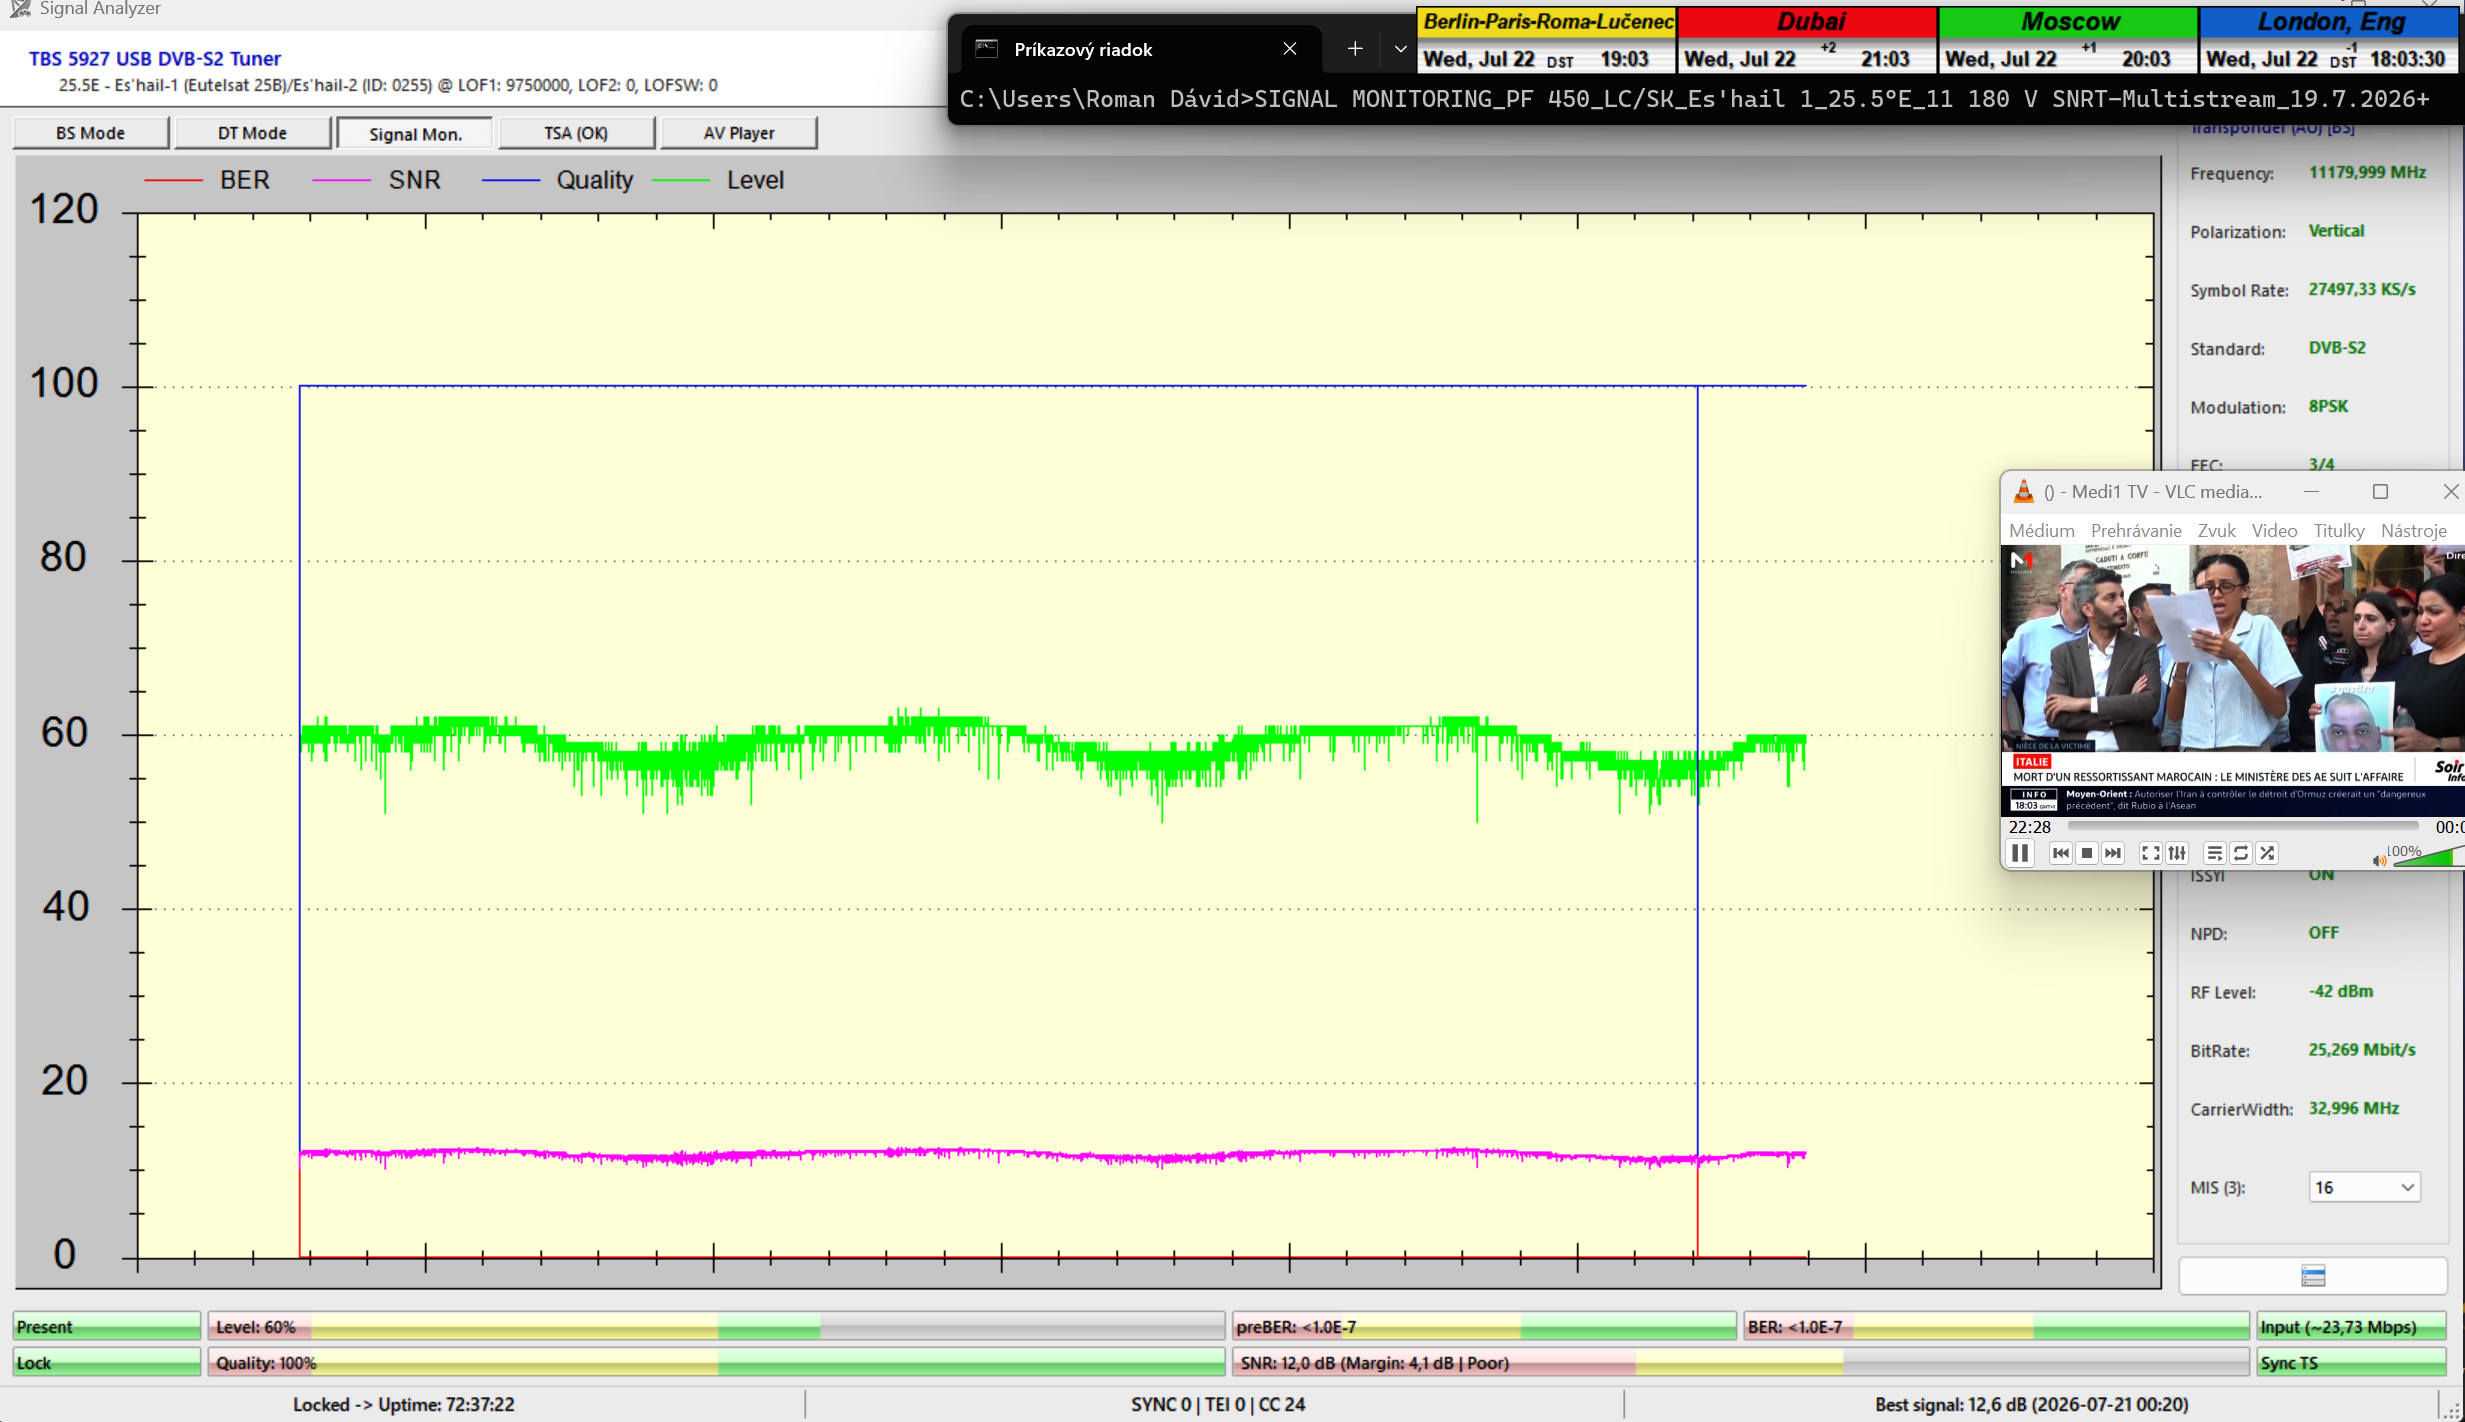Select Príkazový riadok terminal tab
The height and width of the screenshot is (1422, 2465).
tap(1140, 49)
